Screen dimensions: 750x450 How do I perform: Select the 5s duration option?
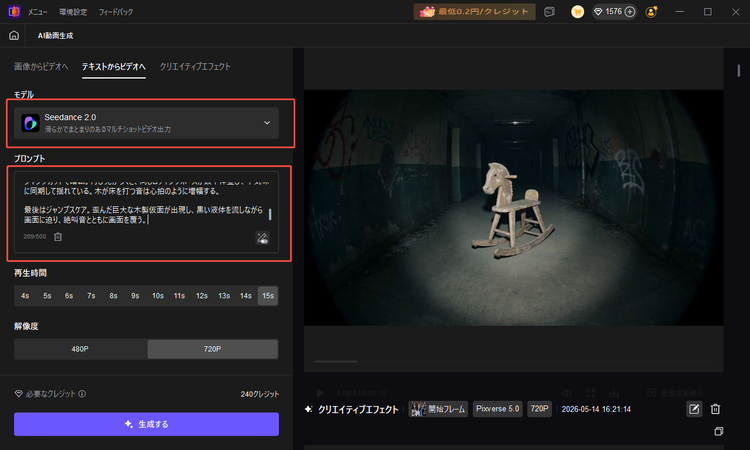[47, 296]
